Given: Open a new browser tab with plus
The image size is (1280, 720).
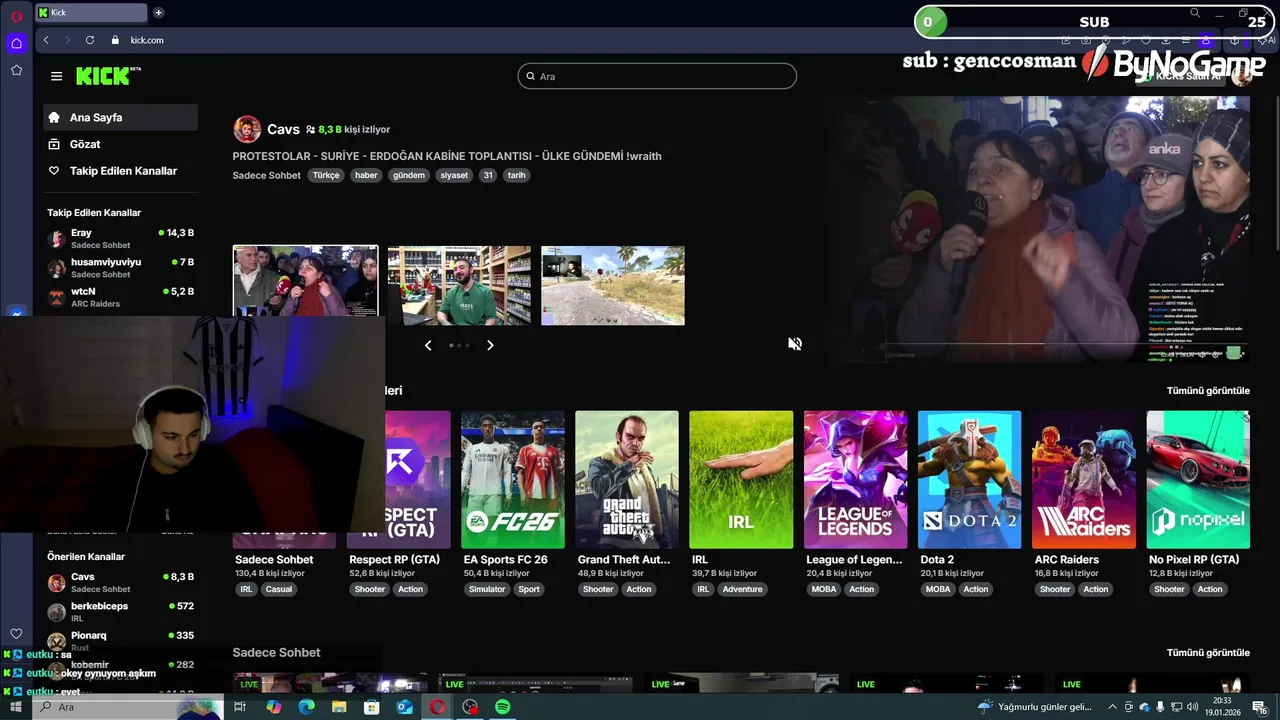Looking at the screenshot, I should (158, 13).
